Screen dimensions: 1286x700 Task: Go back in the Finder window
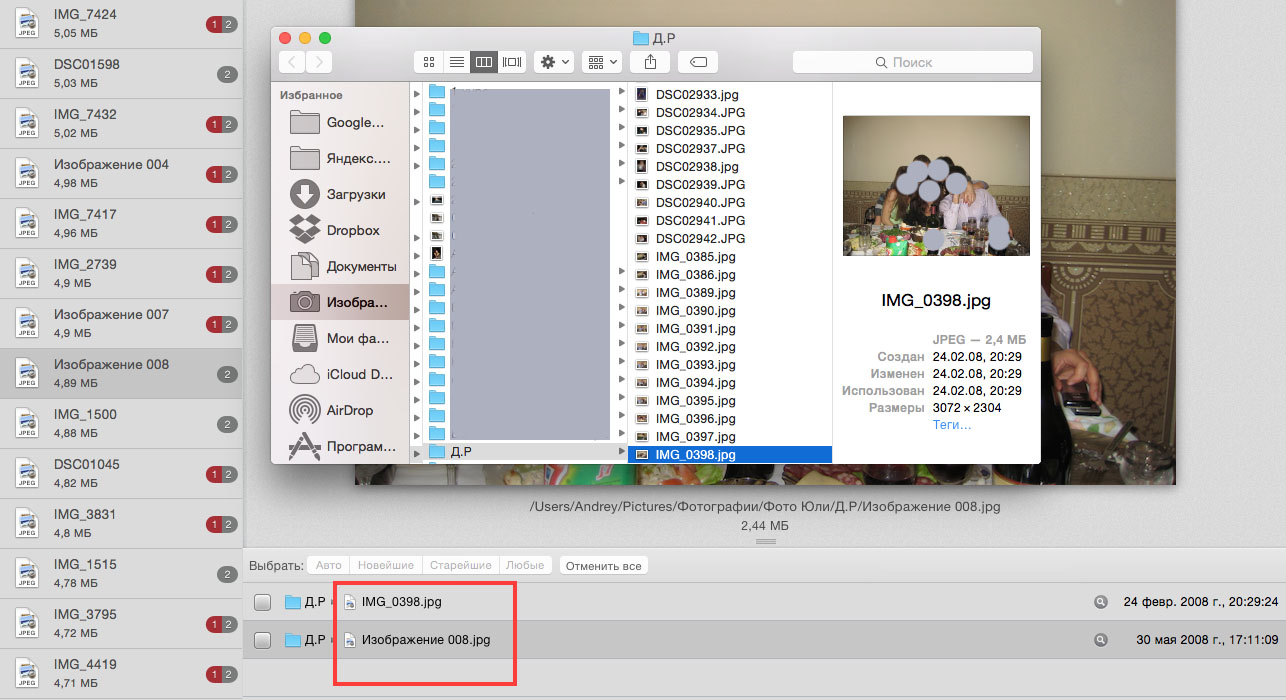click(292, 62)
